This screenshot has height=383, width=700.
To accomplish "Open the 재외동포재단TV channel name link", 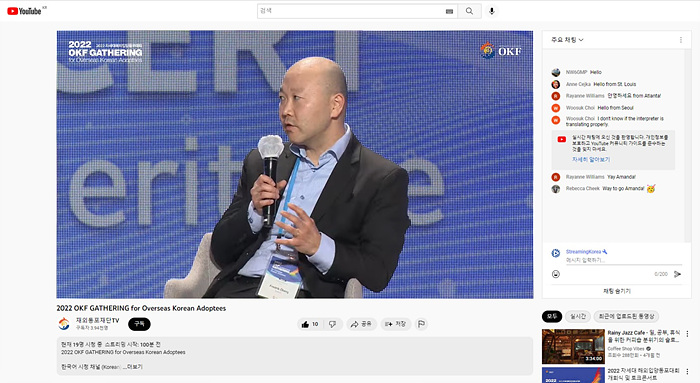I will pyautogui.click(x=97, y=321).
